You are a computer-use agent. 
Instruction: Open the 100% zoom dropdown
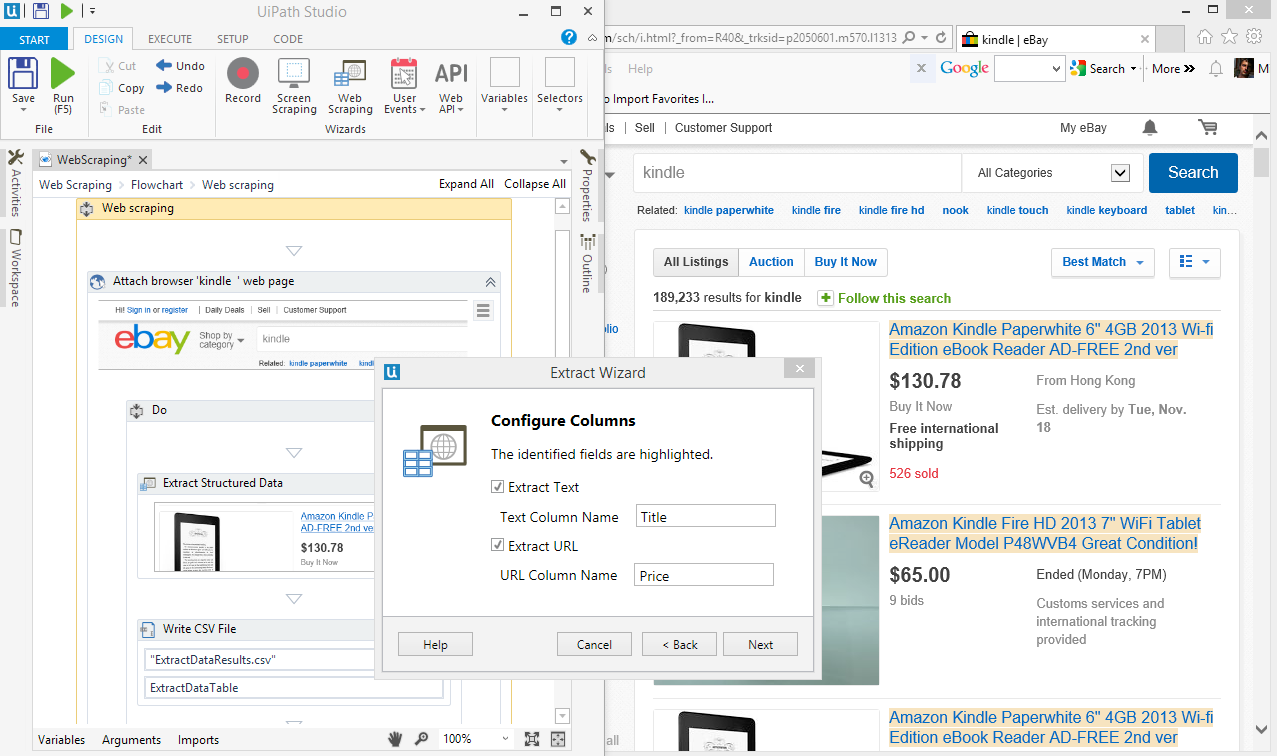click(x=476, y=739)
